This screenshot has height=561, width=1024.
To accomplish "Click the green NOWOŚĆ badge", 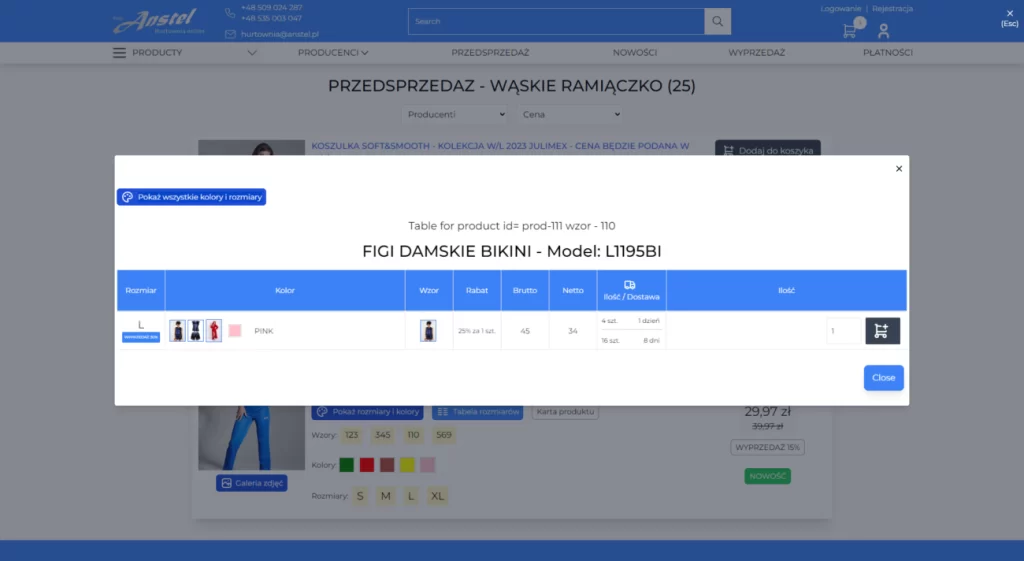I will coord(767,476).
